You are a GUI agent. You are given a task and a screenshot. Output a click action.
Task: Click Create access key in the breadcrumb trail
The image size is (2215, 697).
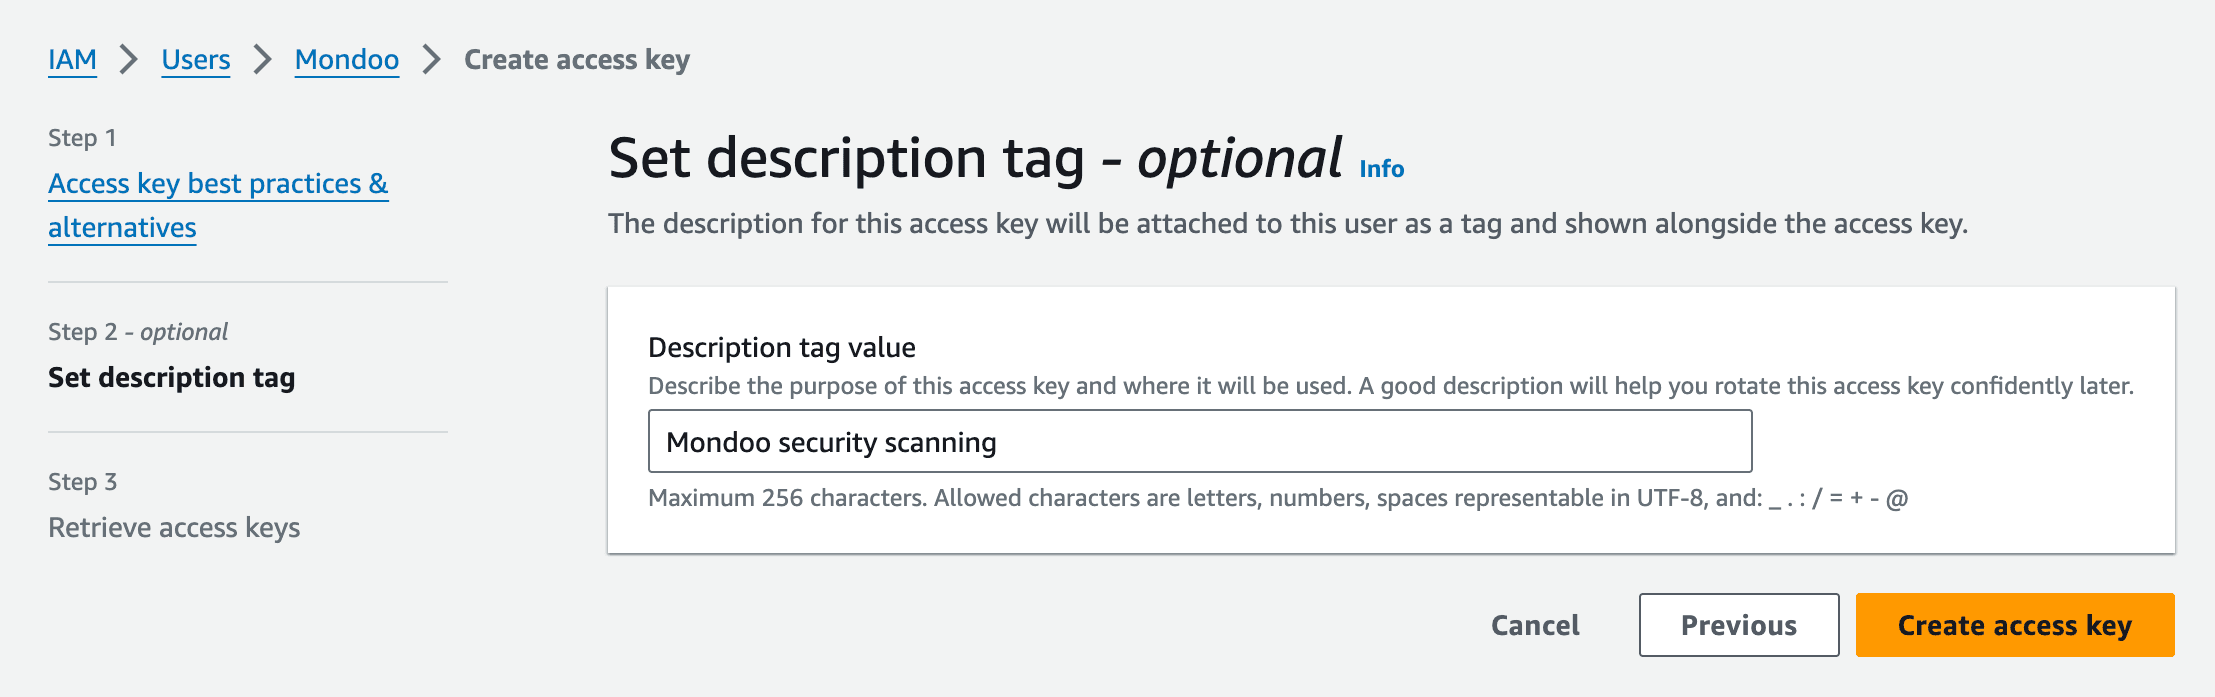[x=575, y=59]
